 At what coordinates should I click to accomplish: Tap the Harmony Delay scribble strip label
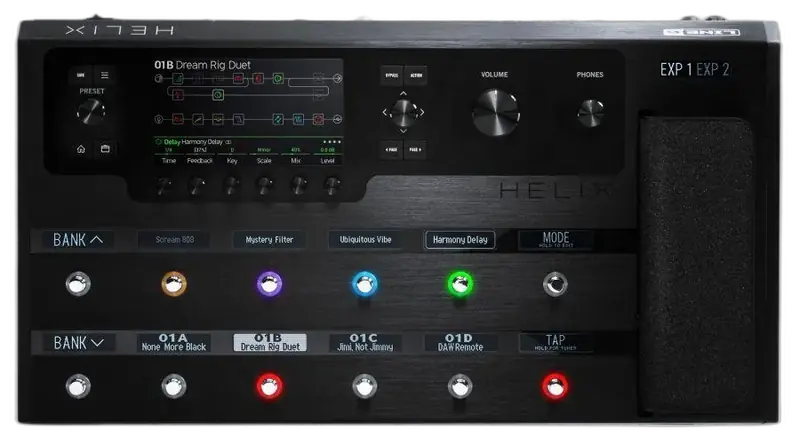[x=460, y=239]
